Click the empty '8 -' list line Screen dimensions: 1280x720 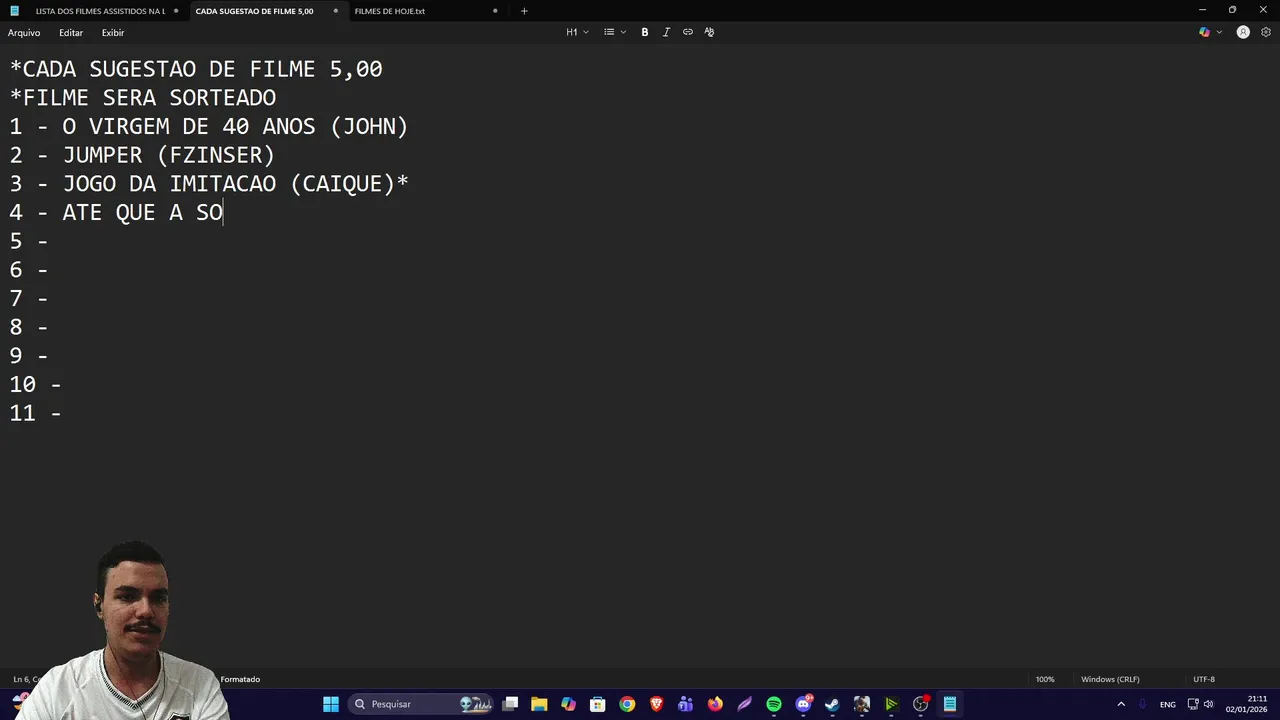(x=29, y=327)
